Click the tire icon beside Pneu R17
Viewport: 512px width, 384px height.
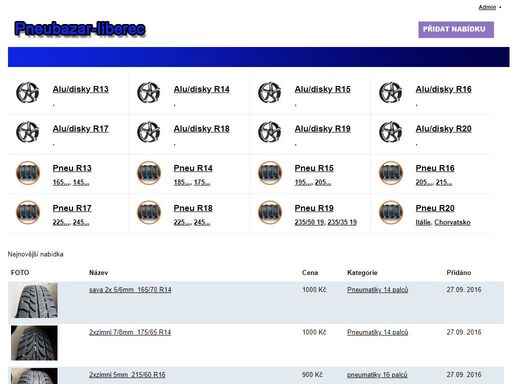click(28, 212)
